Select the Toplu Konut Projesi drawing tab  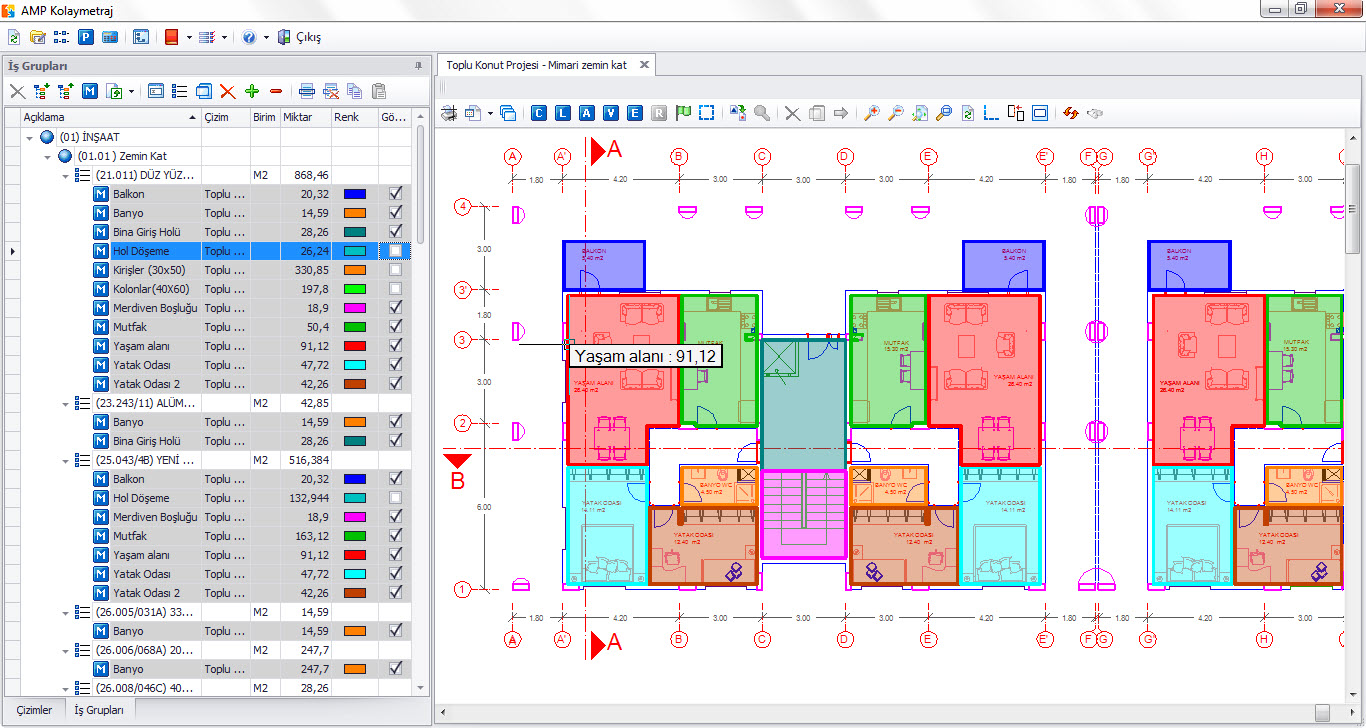click(x=536, y=65)
